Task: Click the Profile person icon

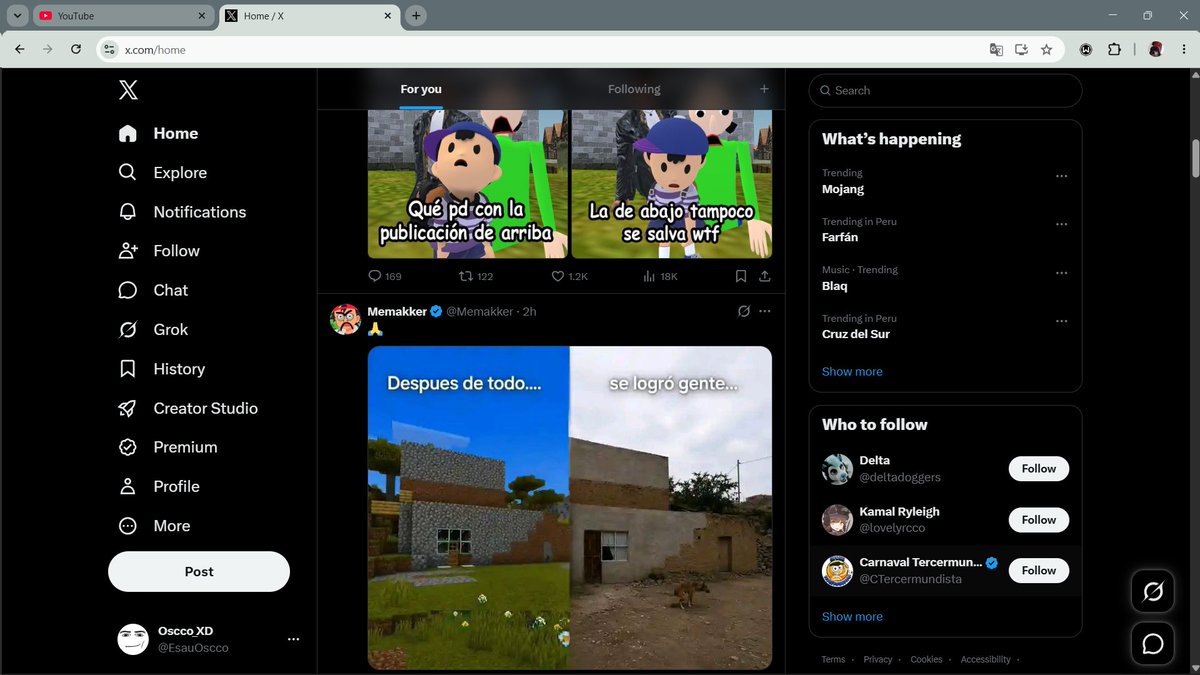Action: pos(128,486)
